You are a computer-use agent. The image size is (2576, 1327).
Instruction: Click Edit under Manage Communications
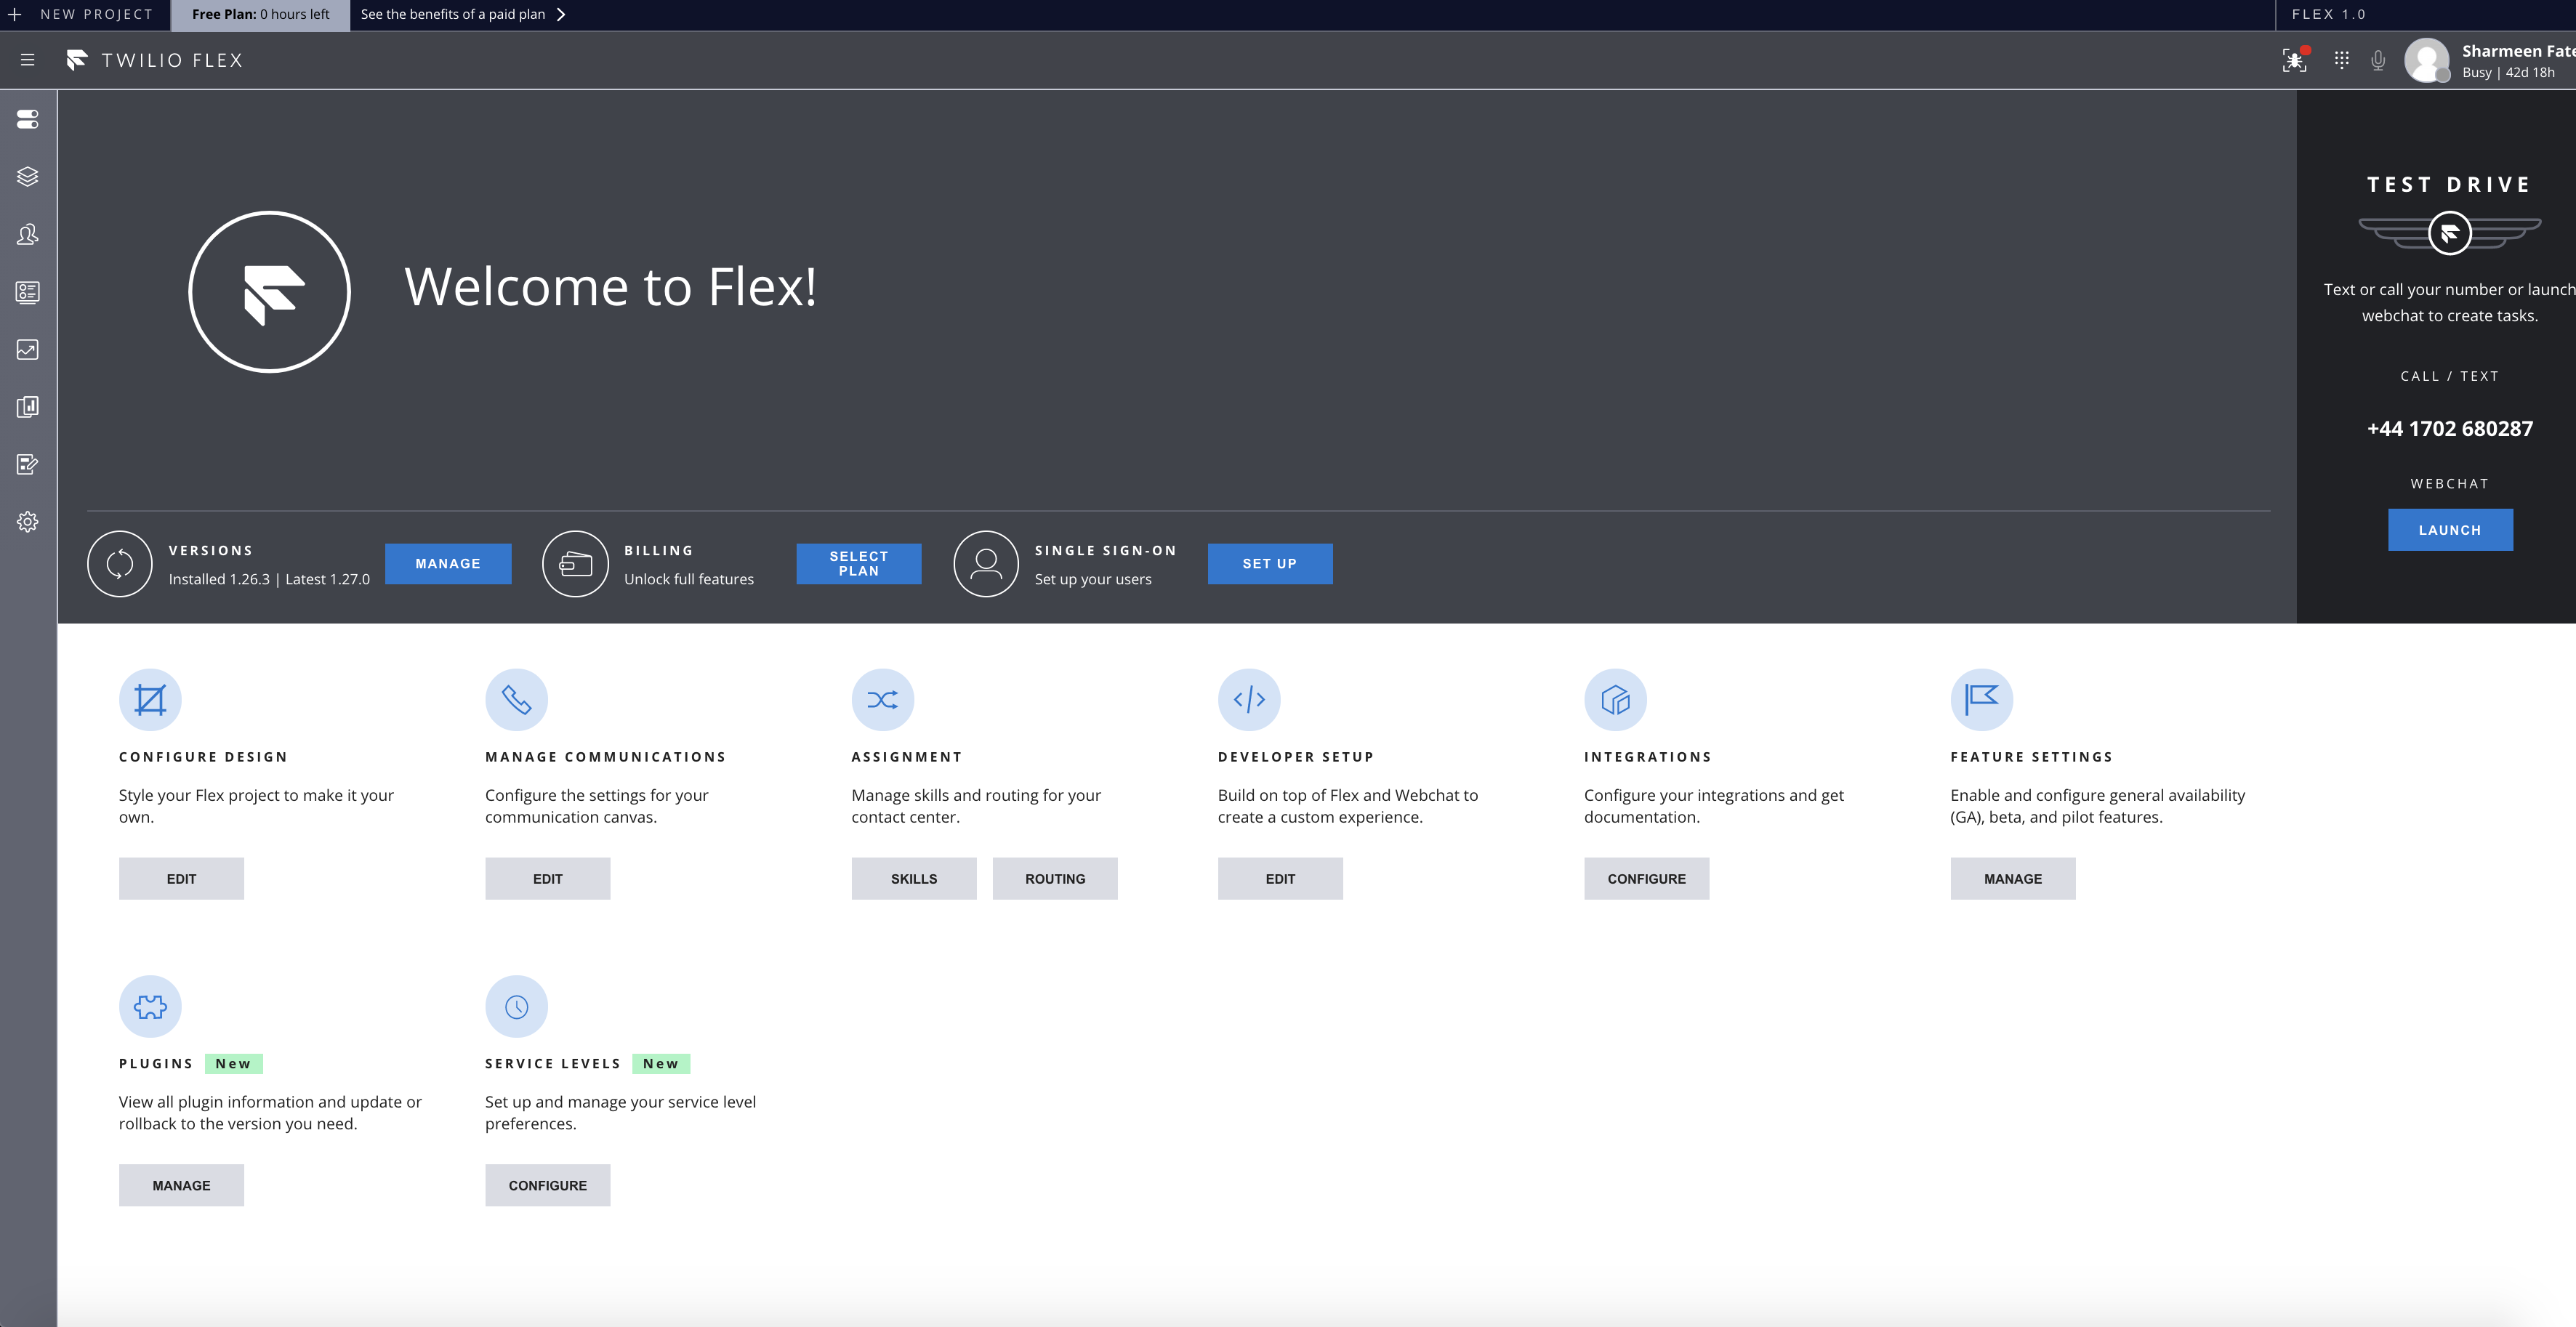point(548,879)
